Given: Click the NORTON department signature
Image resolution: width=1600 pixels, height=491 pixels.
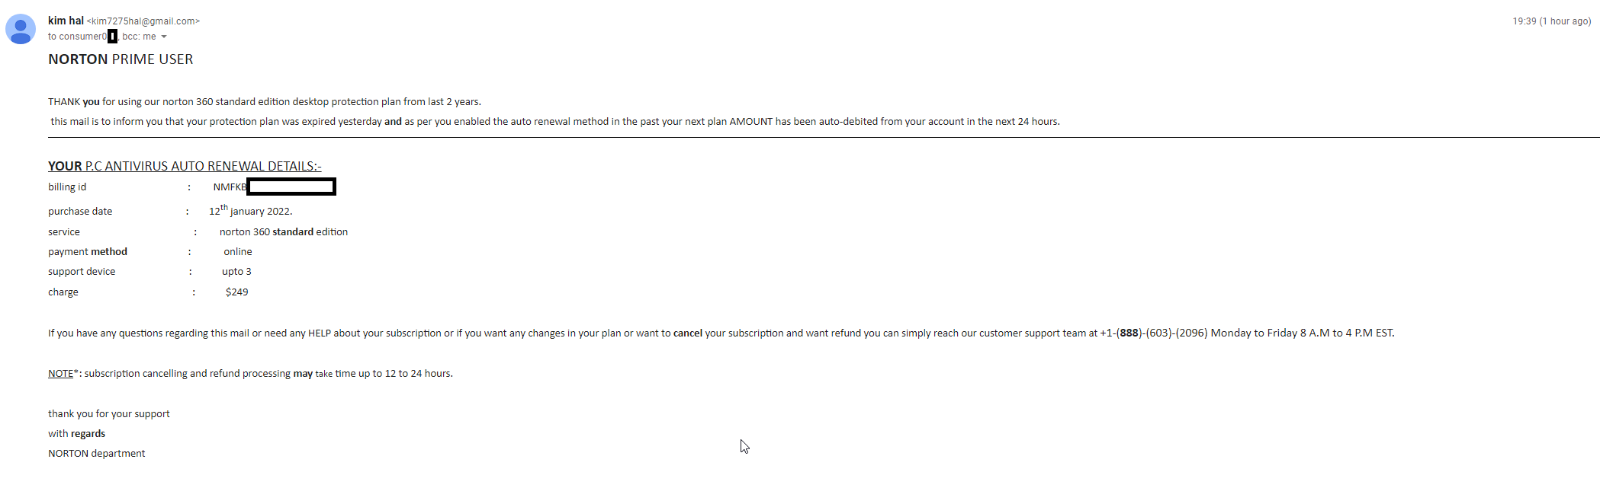Looking at the screenshot, I should point(97,454).
